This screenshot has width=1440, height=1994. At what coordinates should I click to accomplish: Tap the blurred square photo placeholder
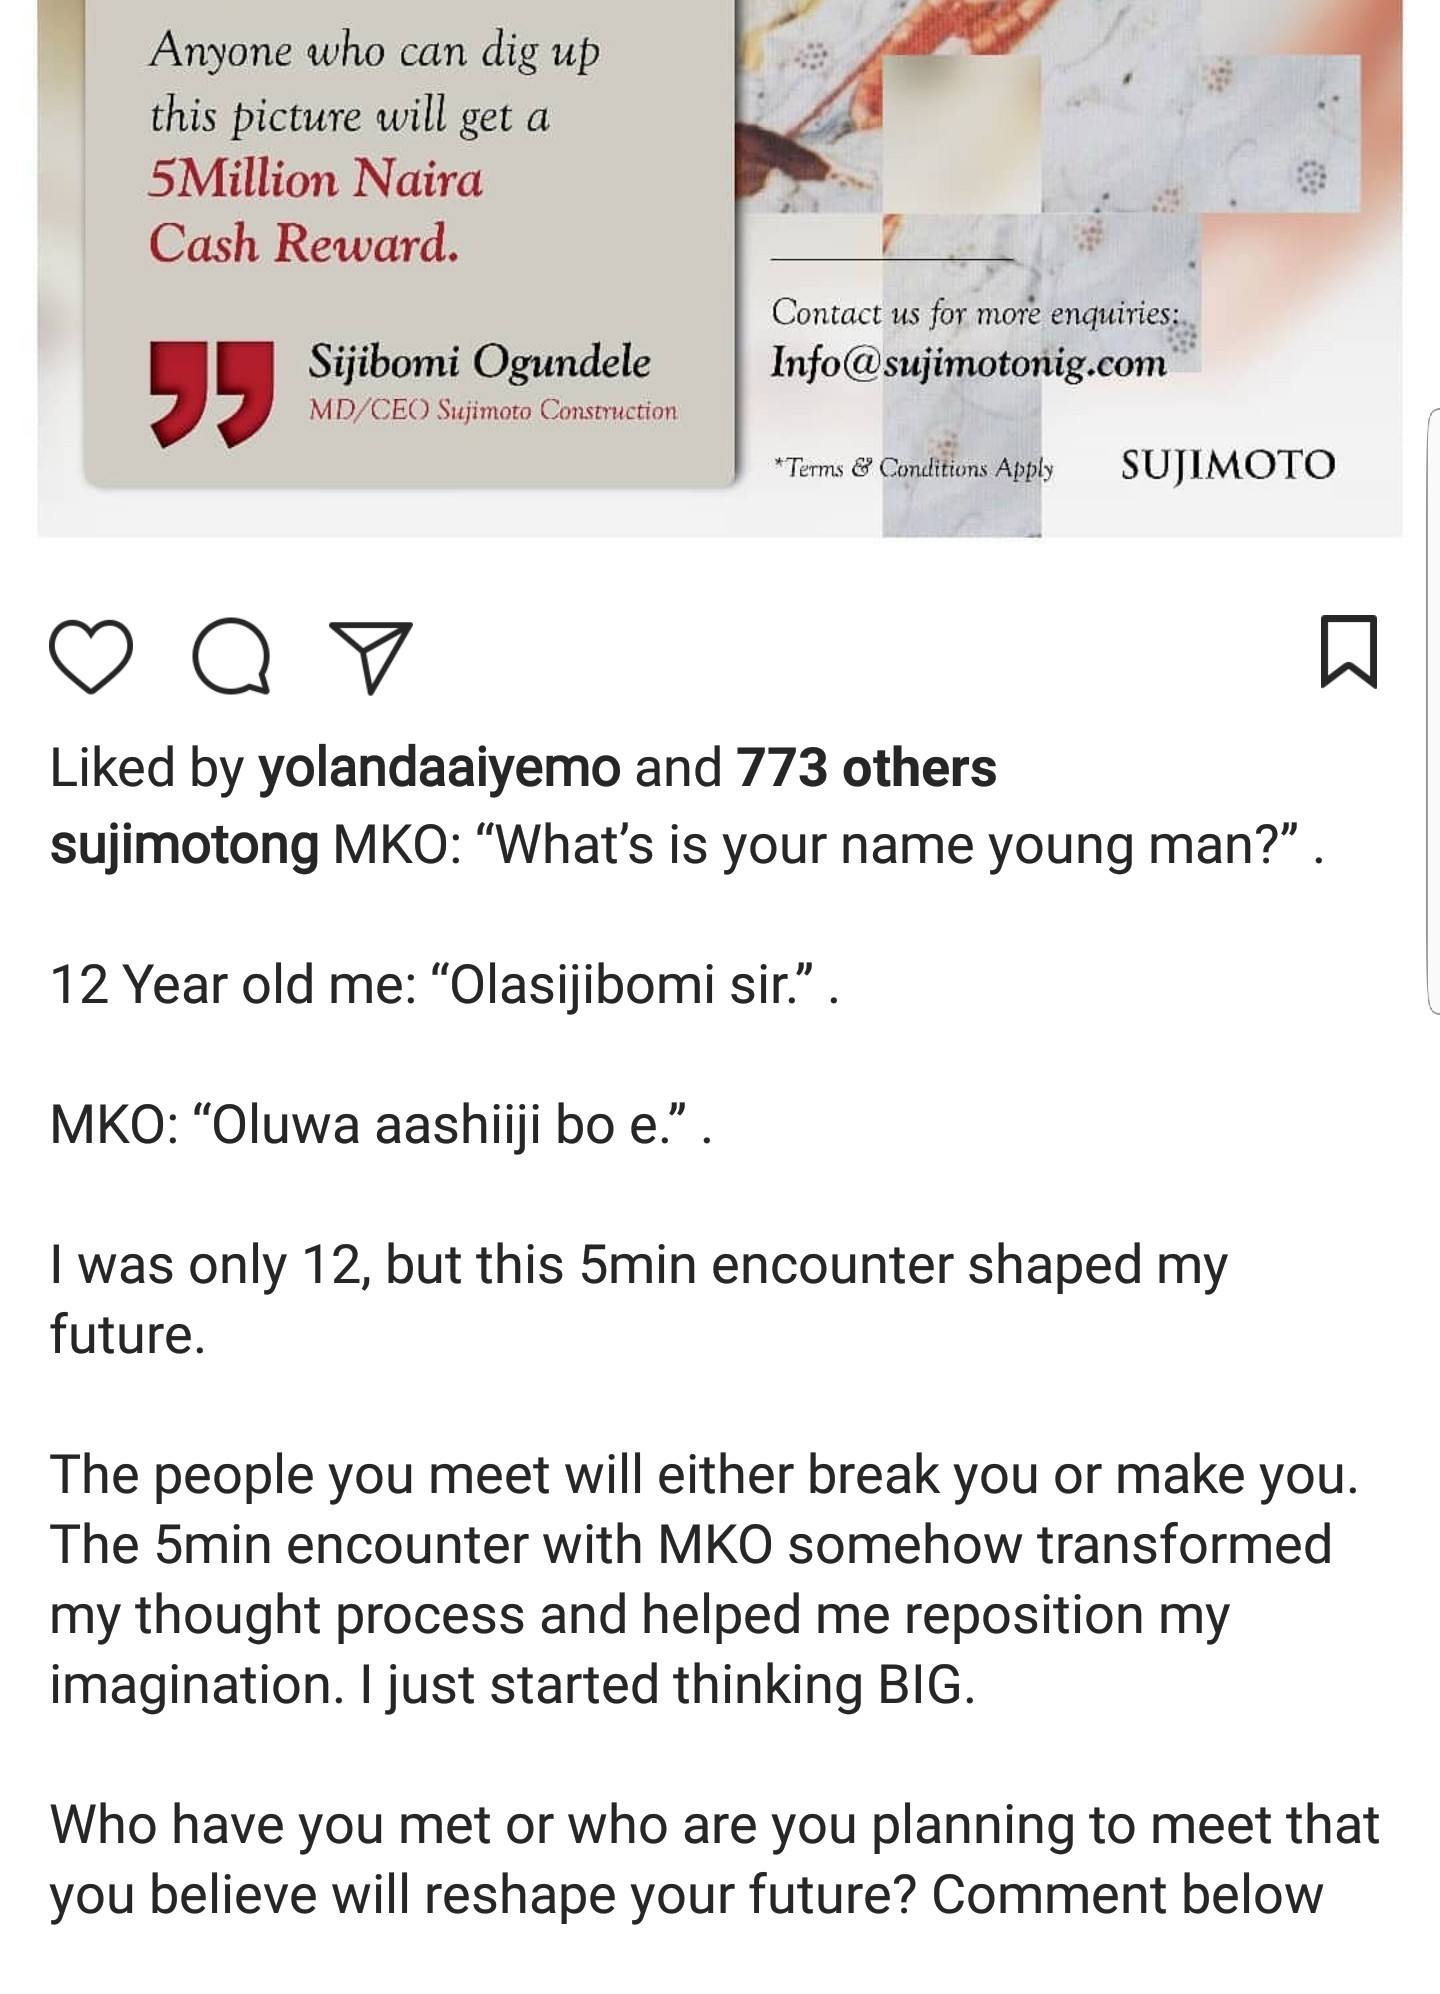[960, 133]
